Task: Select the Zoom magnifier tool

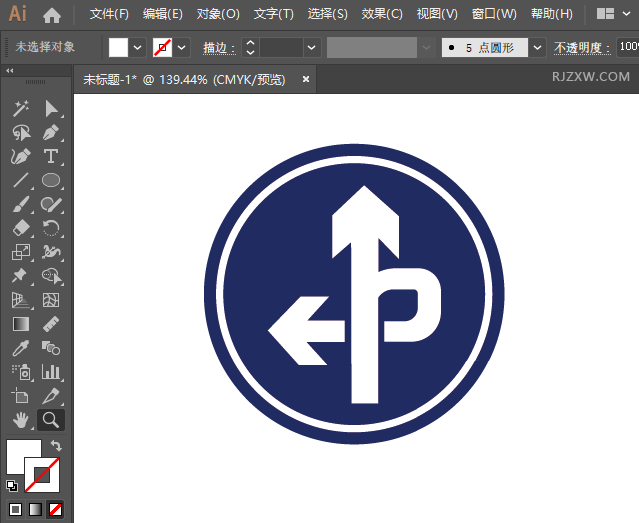Action: [51, 420]
